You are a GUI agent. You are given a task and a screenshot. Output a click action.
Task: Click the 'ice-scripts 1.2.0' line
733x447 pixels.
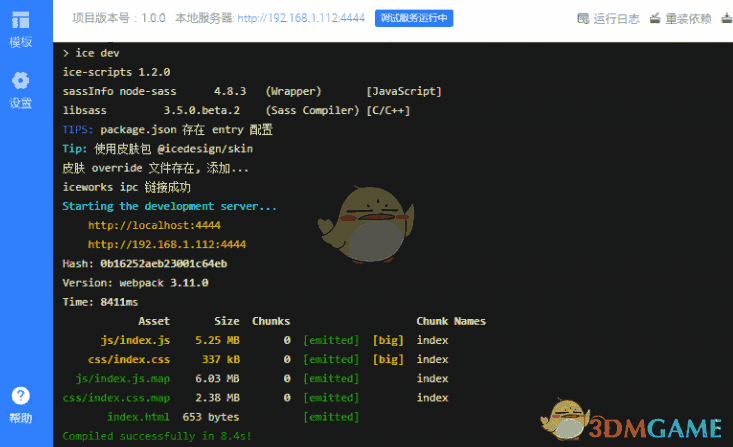(x=116, y=72)
